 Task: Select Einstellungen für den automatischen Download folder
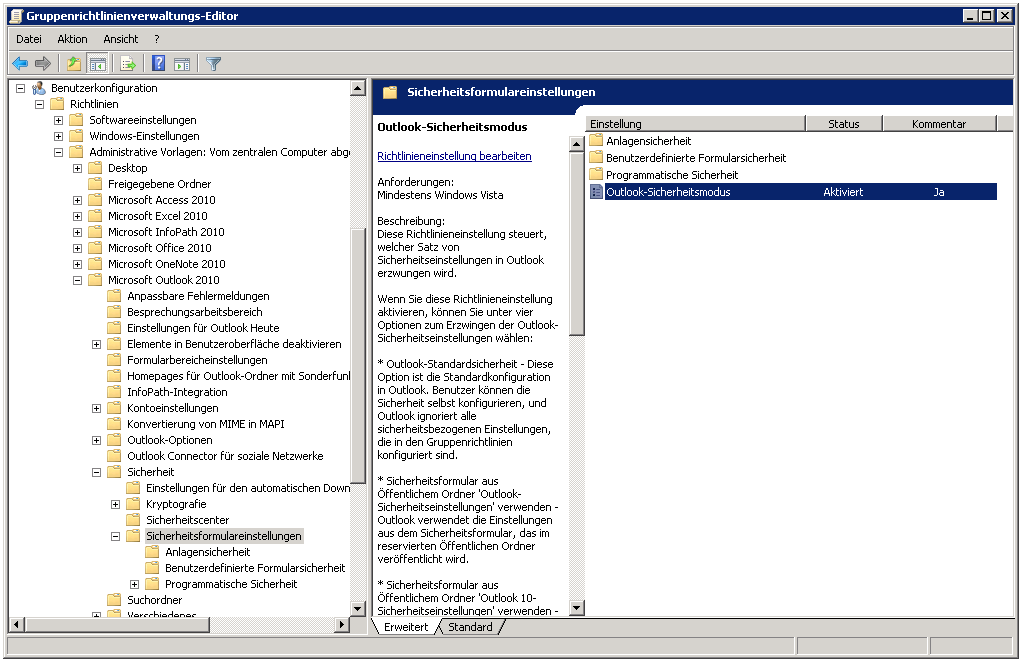(x=247, y=488)
